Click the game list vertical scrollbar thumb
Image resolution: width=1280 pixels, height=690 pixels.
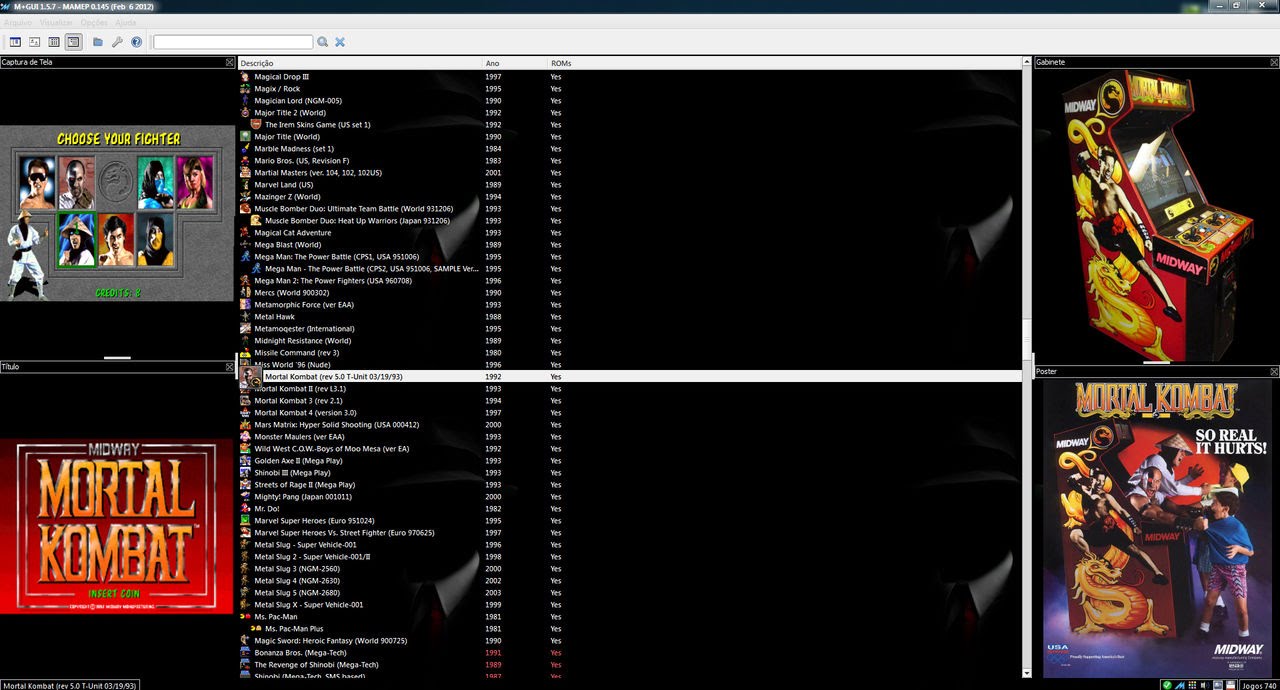(1027, 339)
